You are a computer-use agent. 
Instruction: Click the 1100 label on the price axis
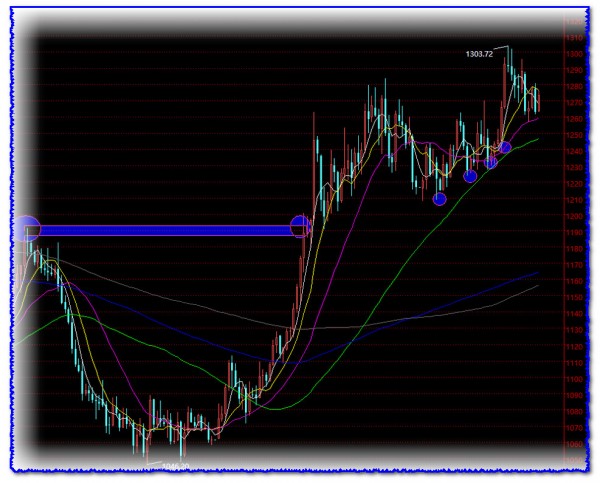pos(573,378)
